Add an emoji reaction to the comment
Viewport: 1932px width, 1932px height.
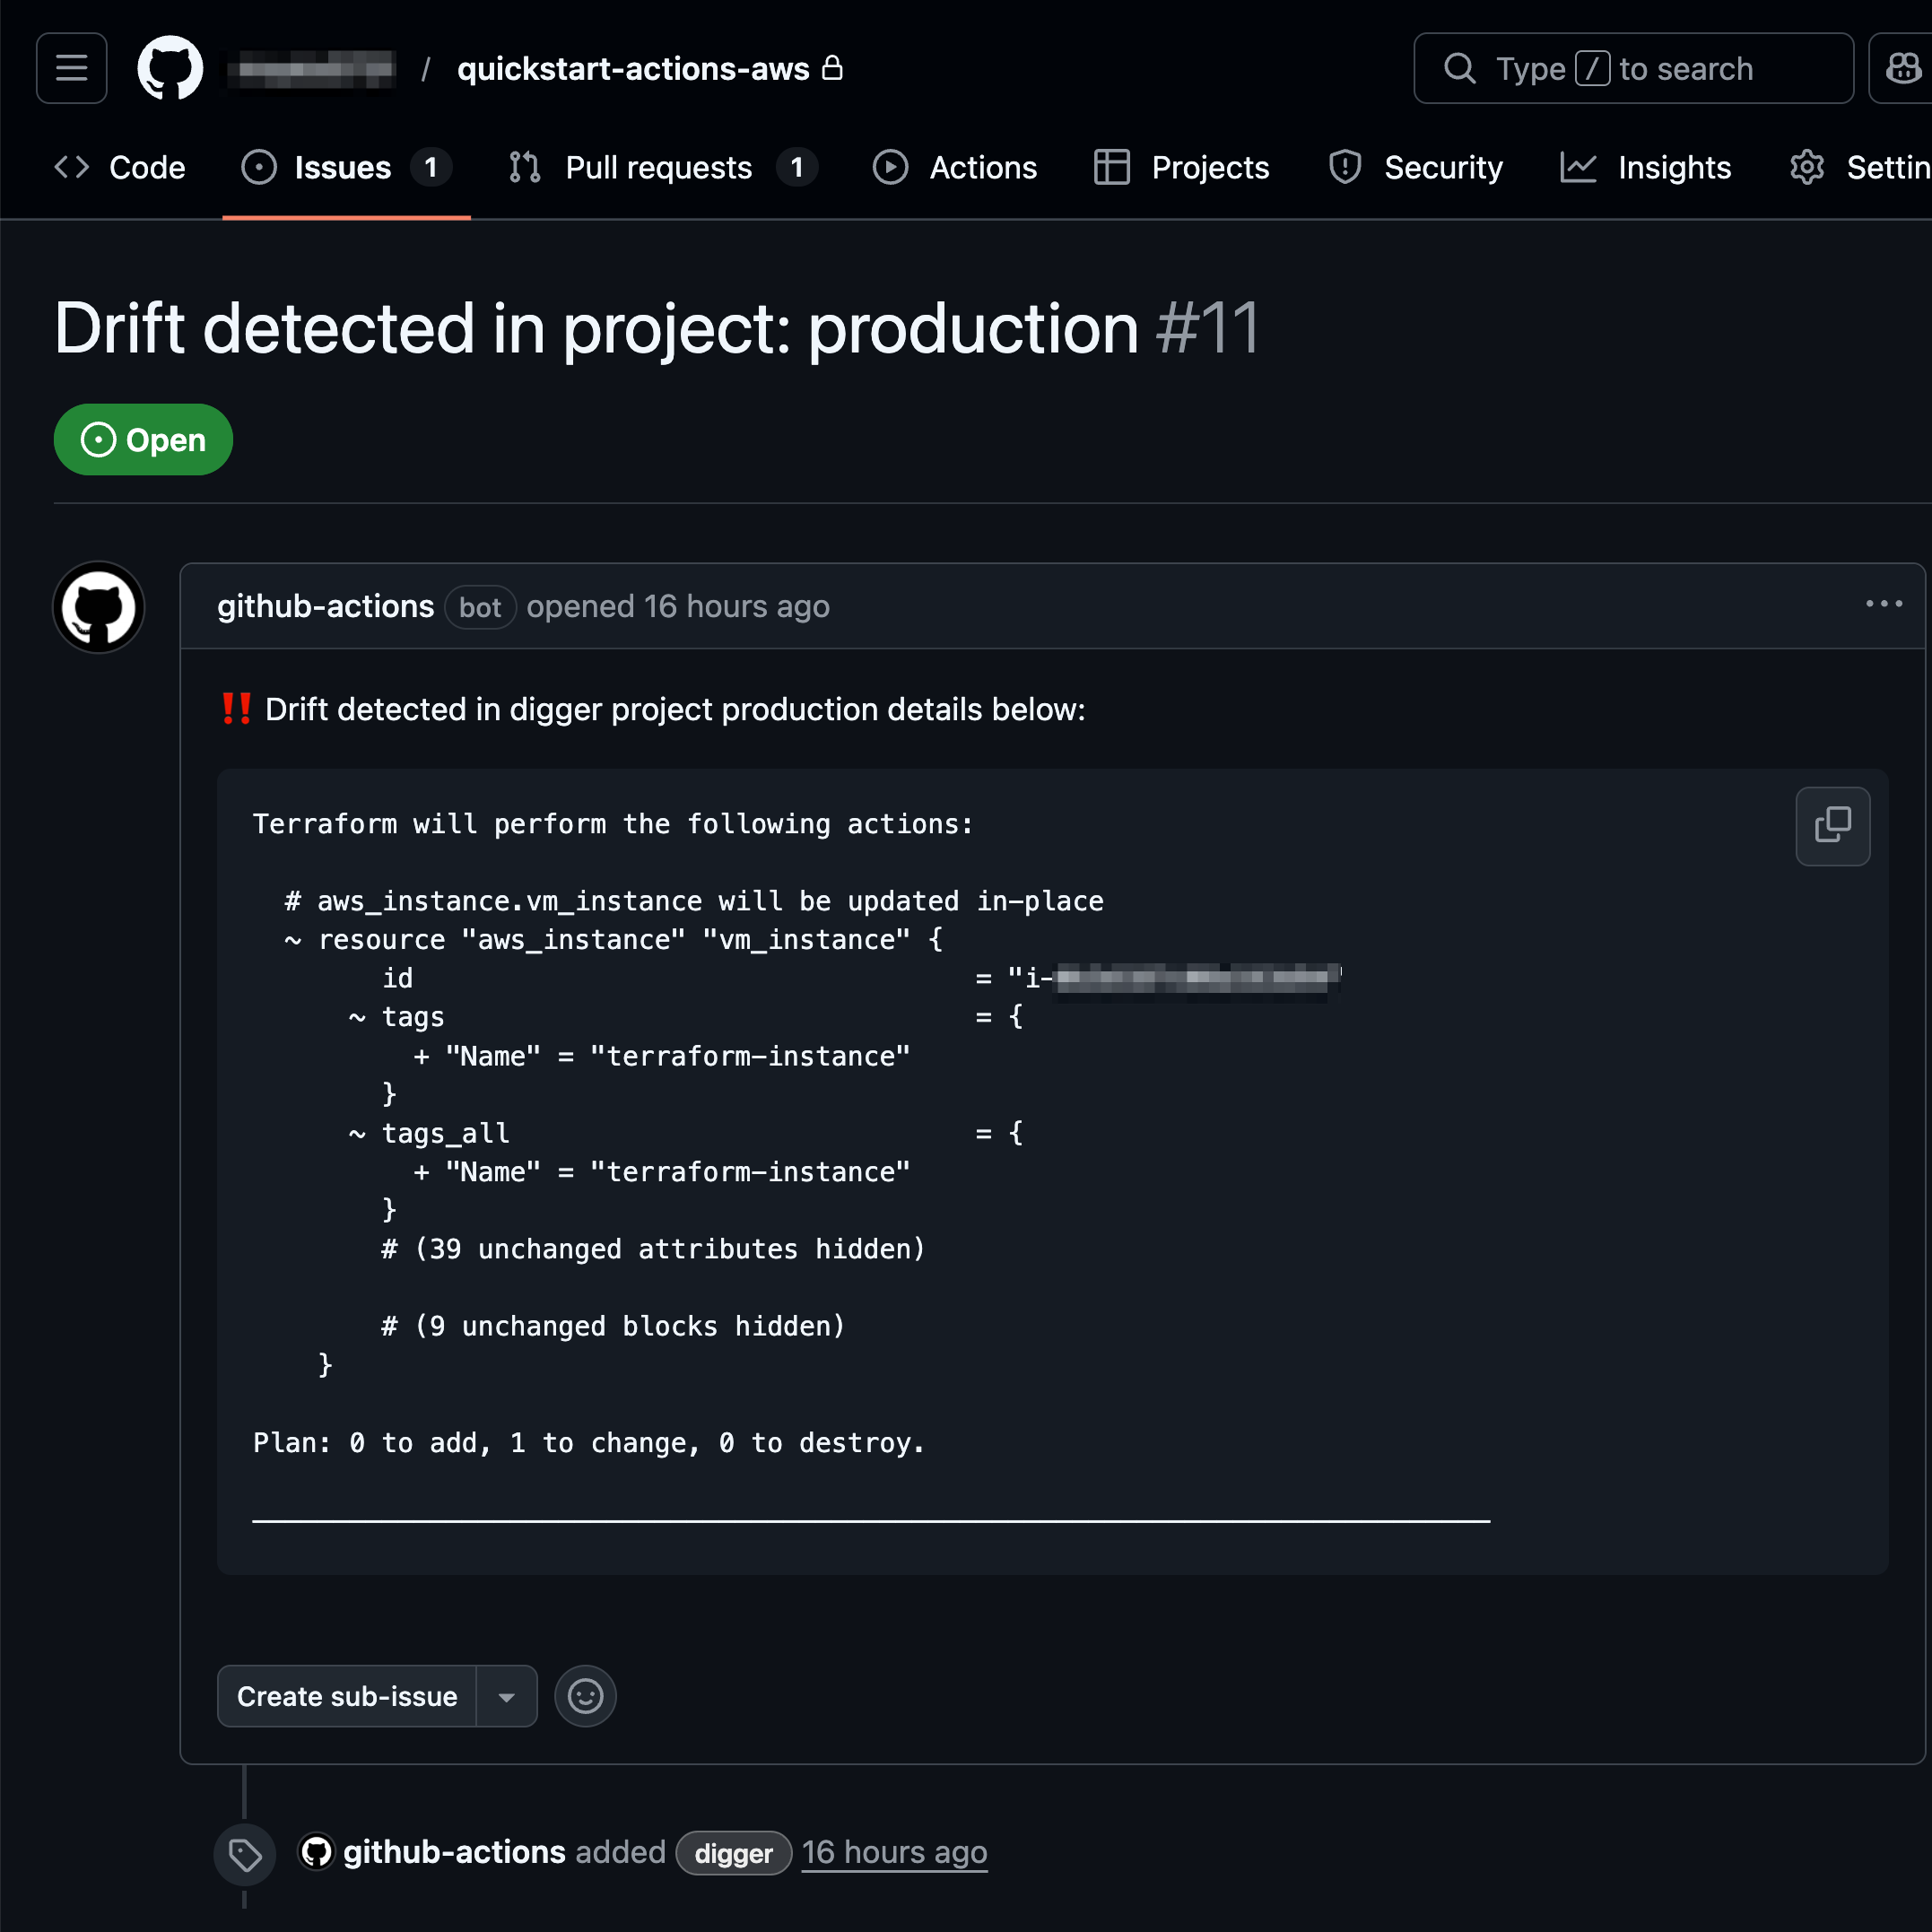coord(584,1696)
